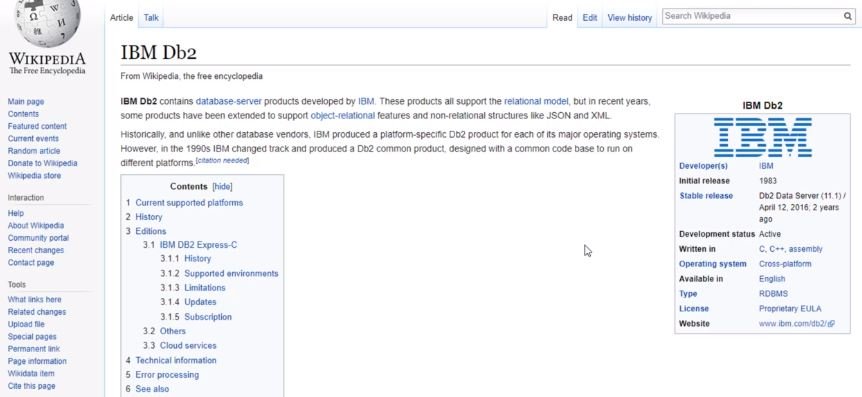Visit the Wikipedia store link
This screenshot has height=397, width=862.
[x=34, y=175]
